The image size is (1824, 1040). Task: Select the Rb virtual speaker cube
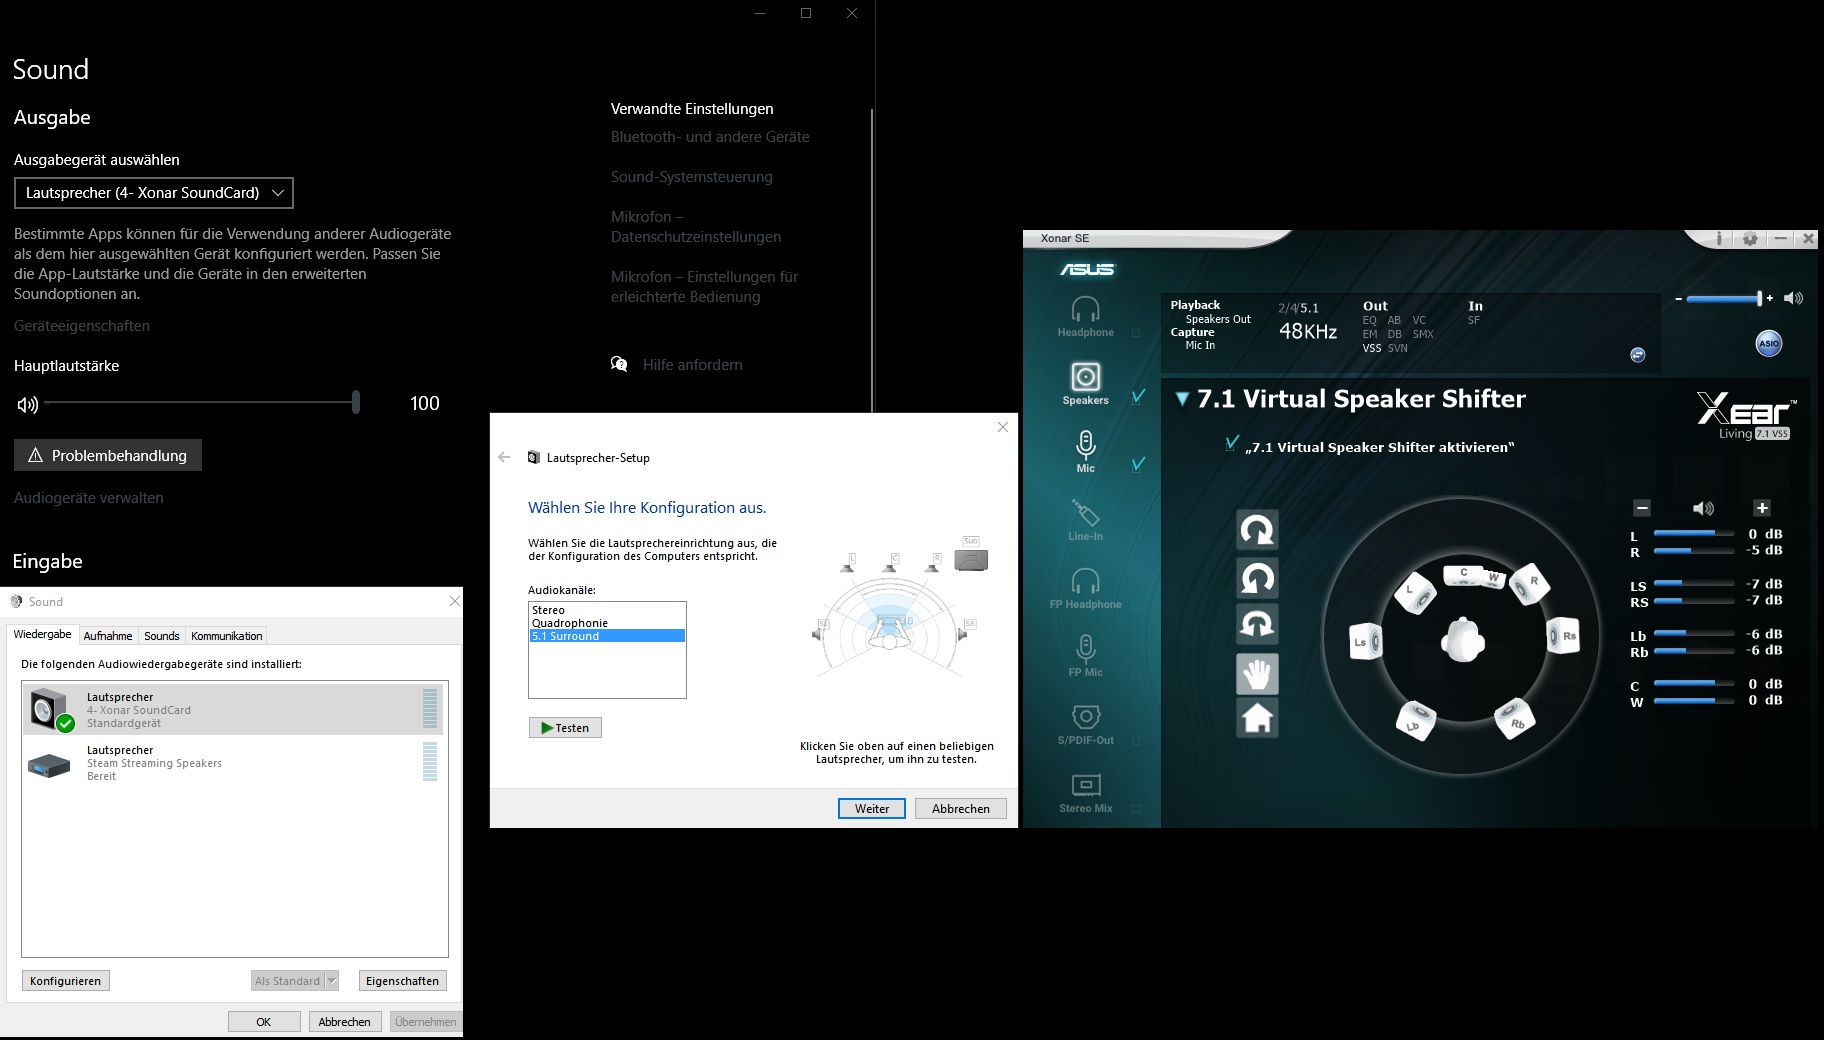click(x=1514, y=719)
